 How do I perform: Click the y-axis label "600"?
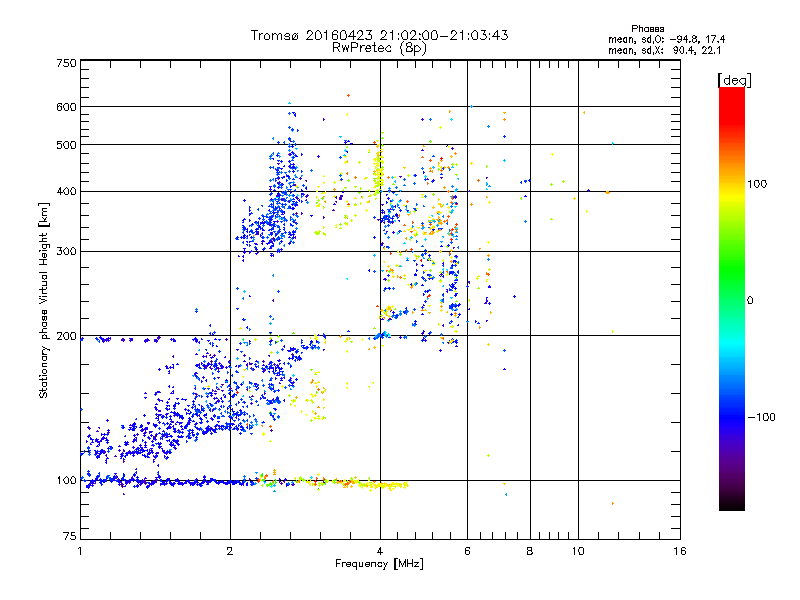point(66,107)
